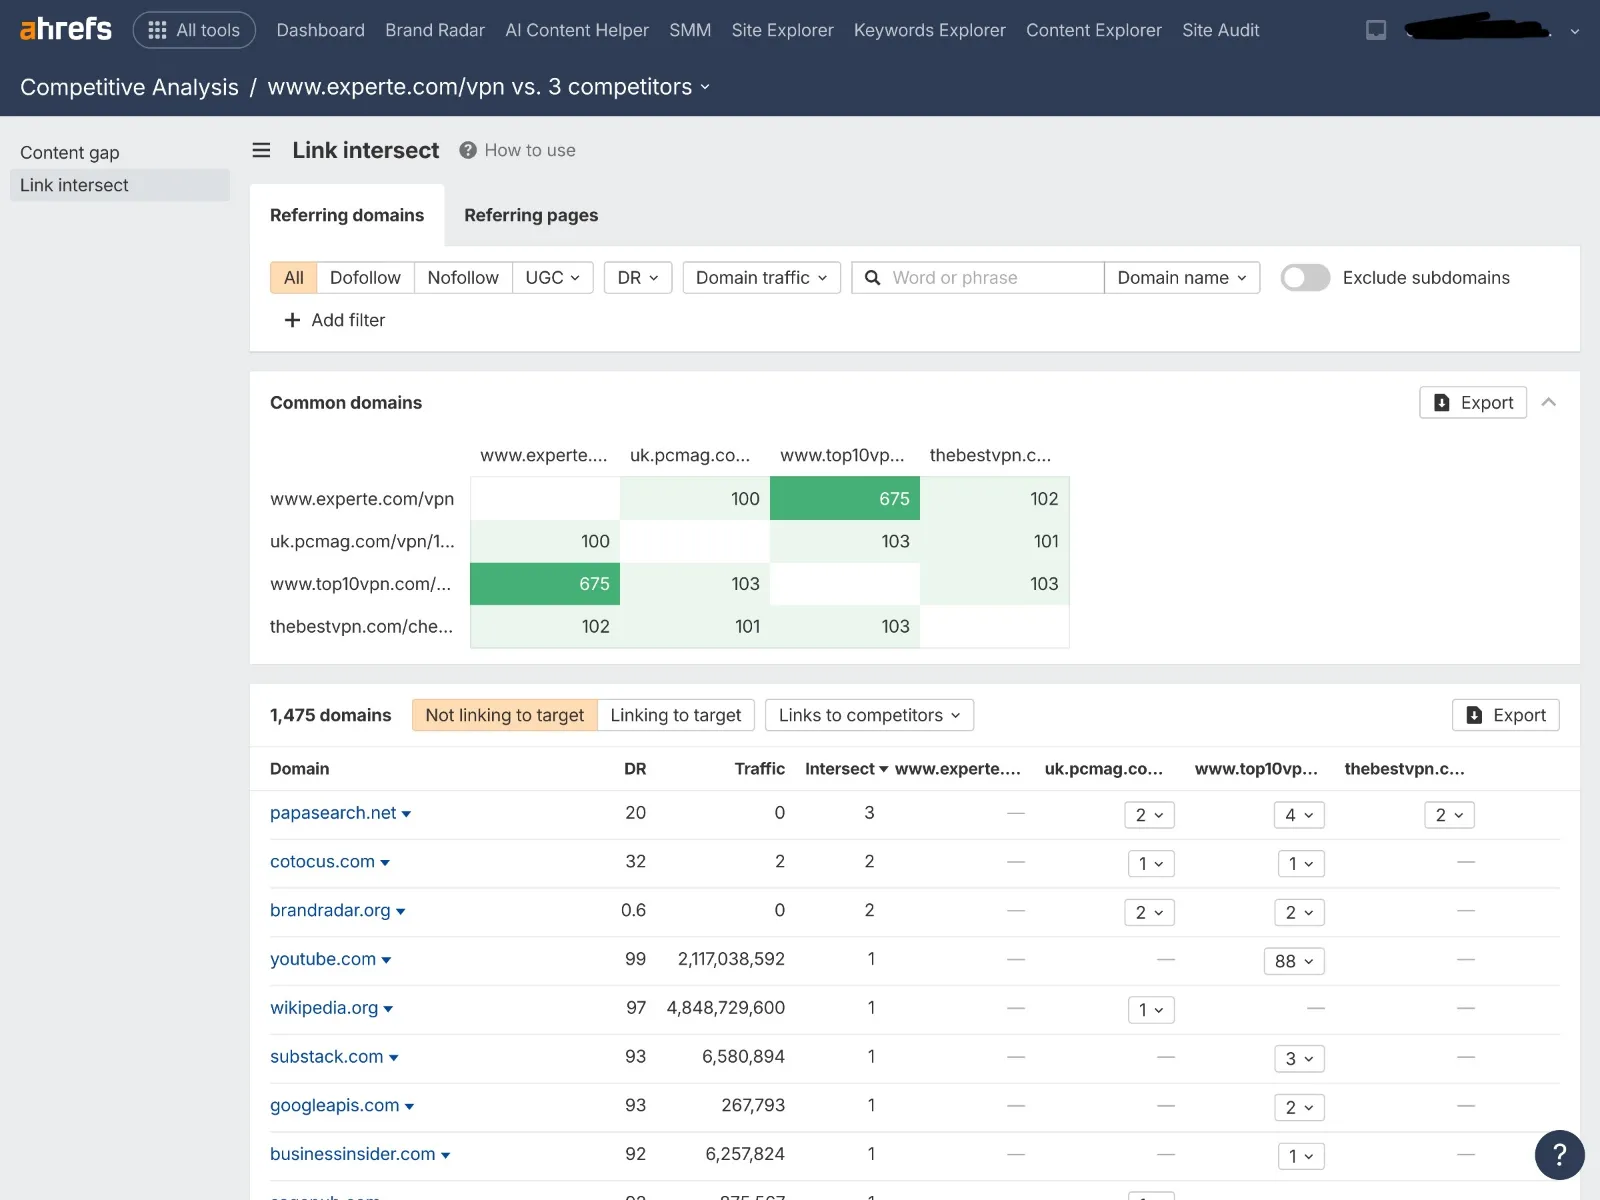The width and height of the screenshot is (1600, 1200).
Task: Open googleapis.com domain link
Action: (335, 1105)
